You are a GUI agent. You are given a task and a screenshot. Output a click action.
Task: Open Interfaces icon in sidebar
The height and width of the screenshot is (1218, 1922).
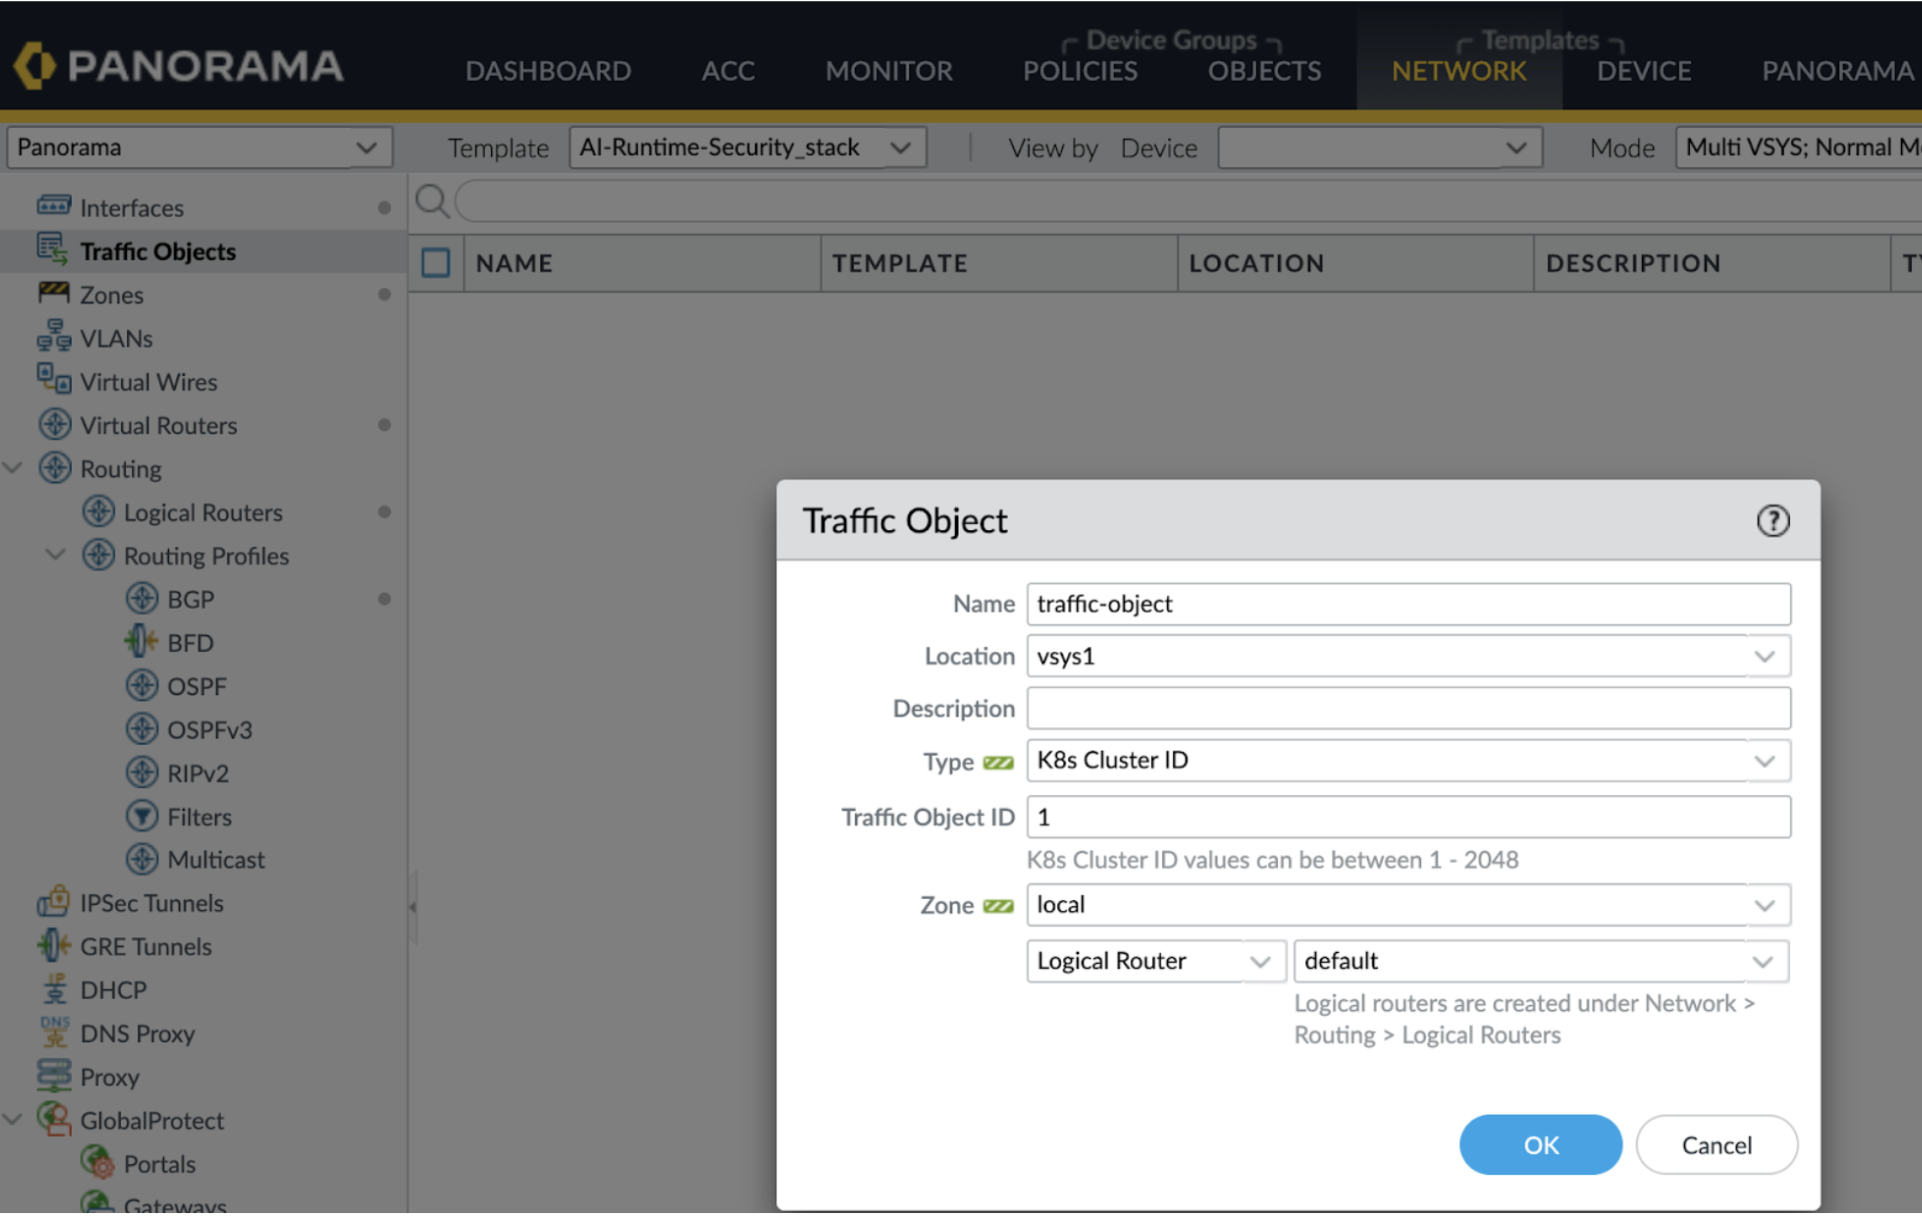pyautogui.click(x=53, y=206)
